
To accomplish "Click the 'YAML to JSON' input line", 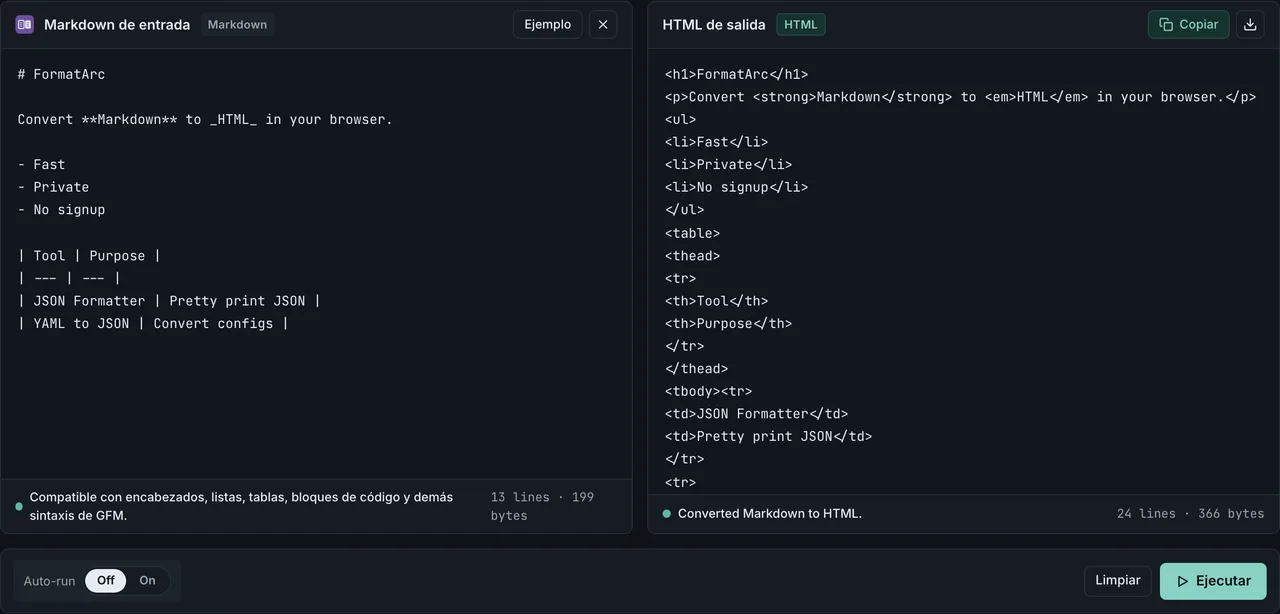I will pos(153,324).
